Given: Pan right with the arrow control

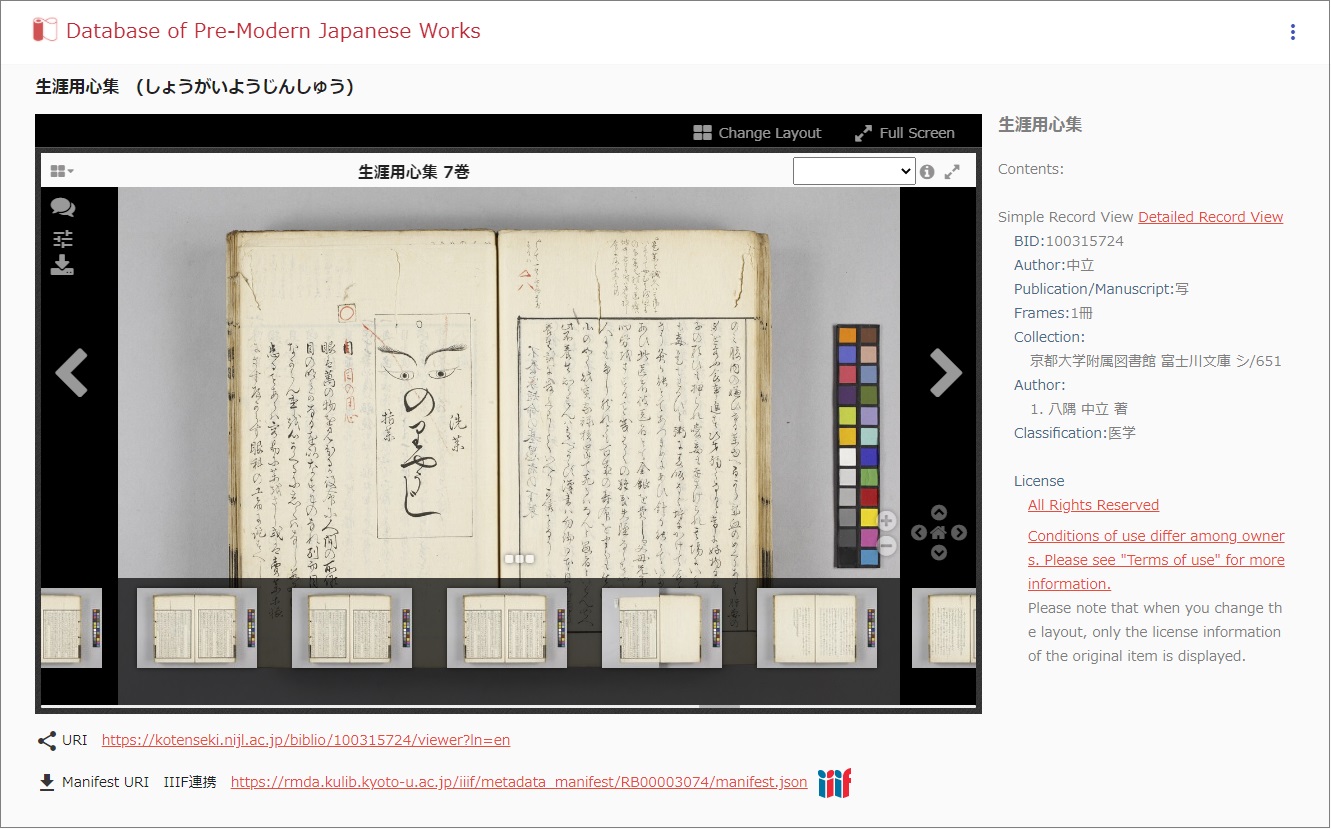Looking at the screenshot, I should click(x=959, y=533).
